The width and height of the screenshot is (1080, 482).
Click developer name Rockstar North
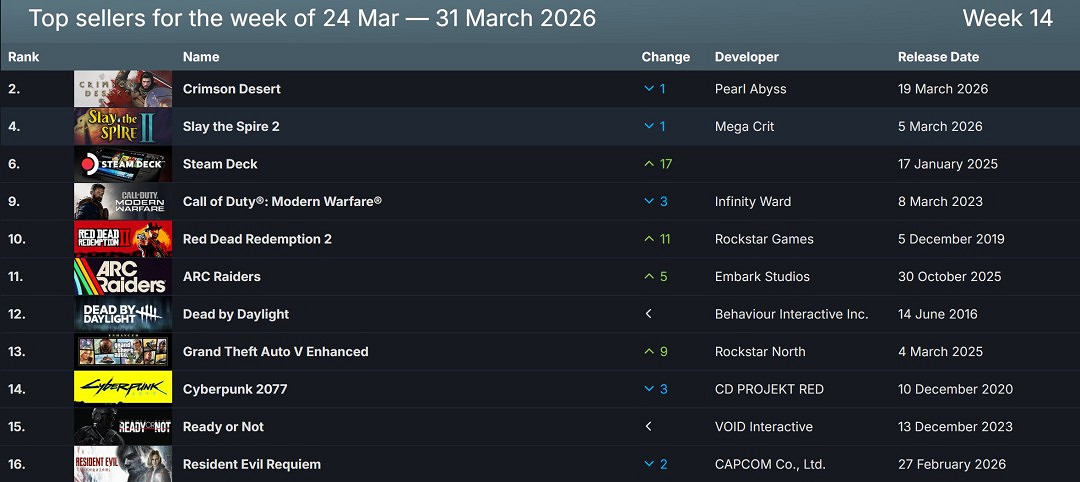point(760,351)
